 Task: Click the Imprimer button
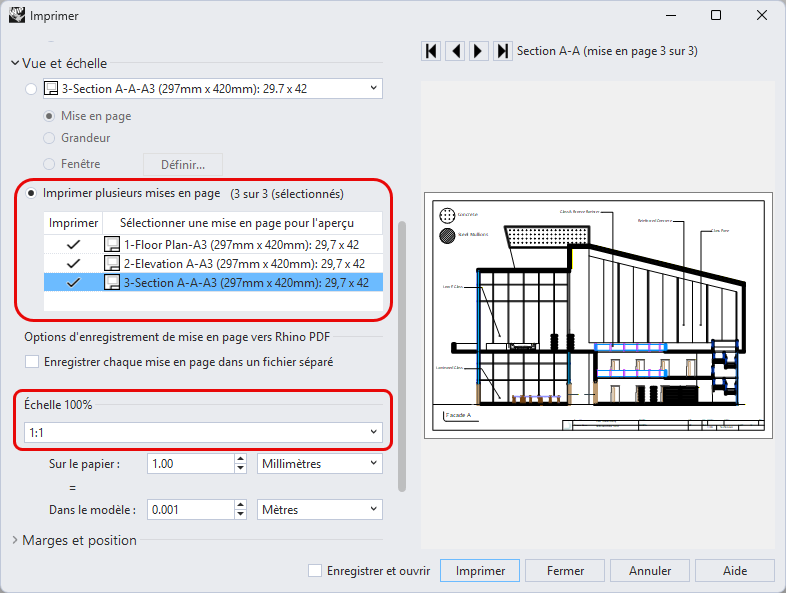[480, 571]
